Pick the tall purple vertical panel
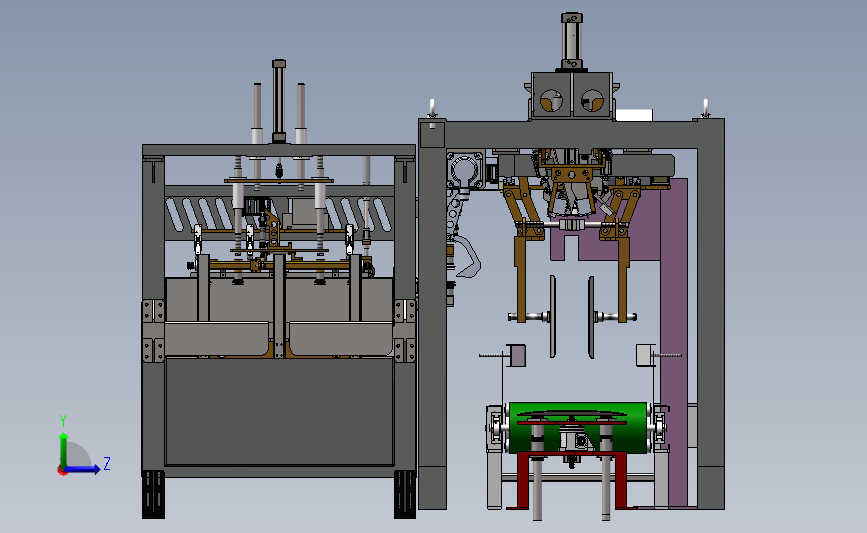Image resolution: width=867 pixels, height=533 pixels. [x=674, y=343]
